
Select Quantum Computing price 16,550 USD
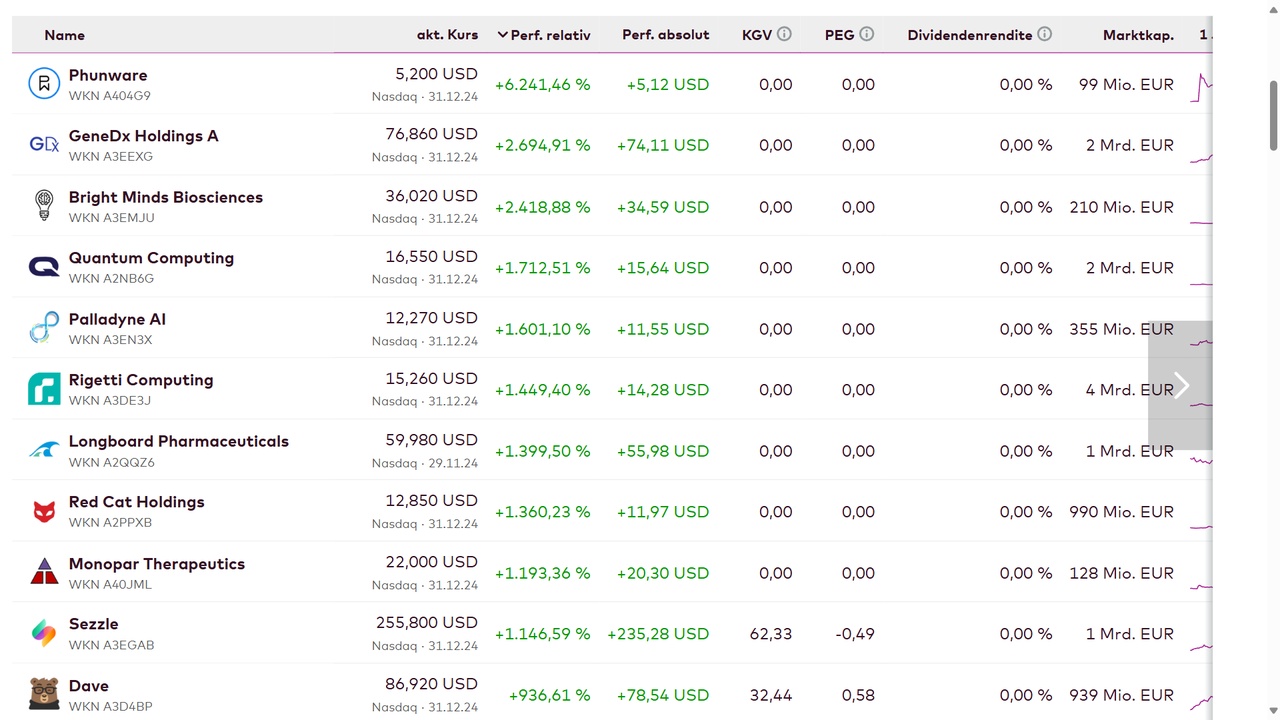pyautogui.click(x=431, y=257)
